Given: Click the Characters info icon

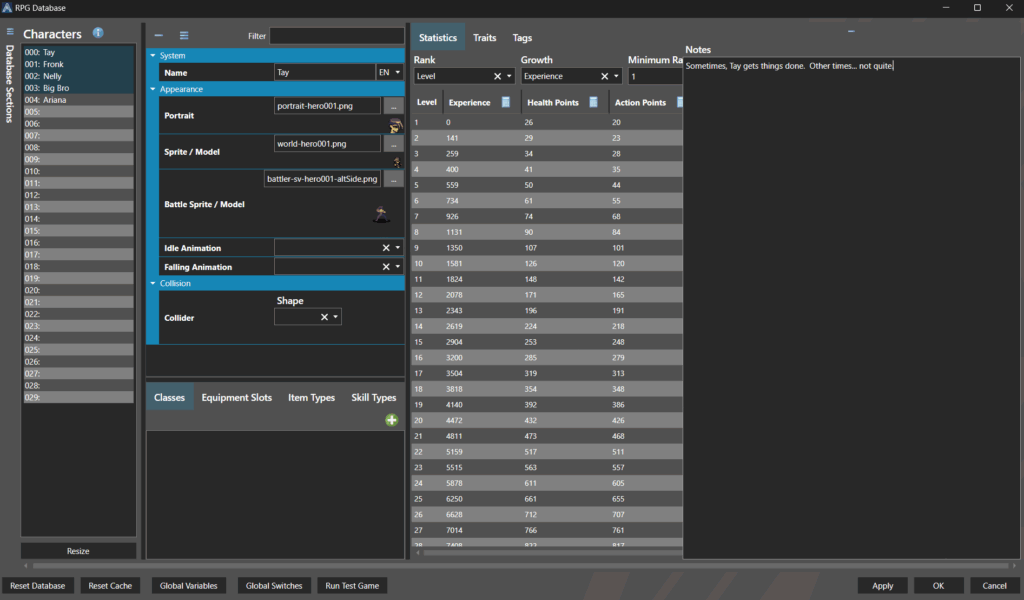Looking at the screenshot, I should [98, 33].
